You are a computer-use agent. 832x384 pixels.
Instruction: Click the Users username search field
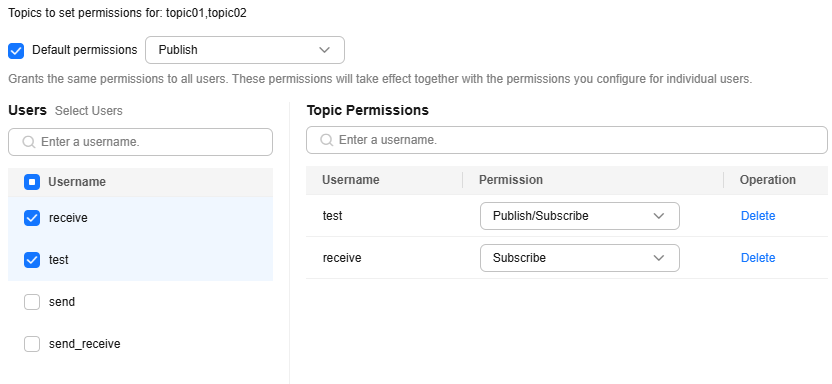141,142
